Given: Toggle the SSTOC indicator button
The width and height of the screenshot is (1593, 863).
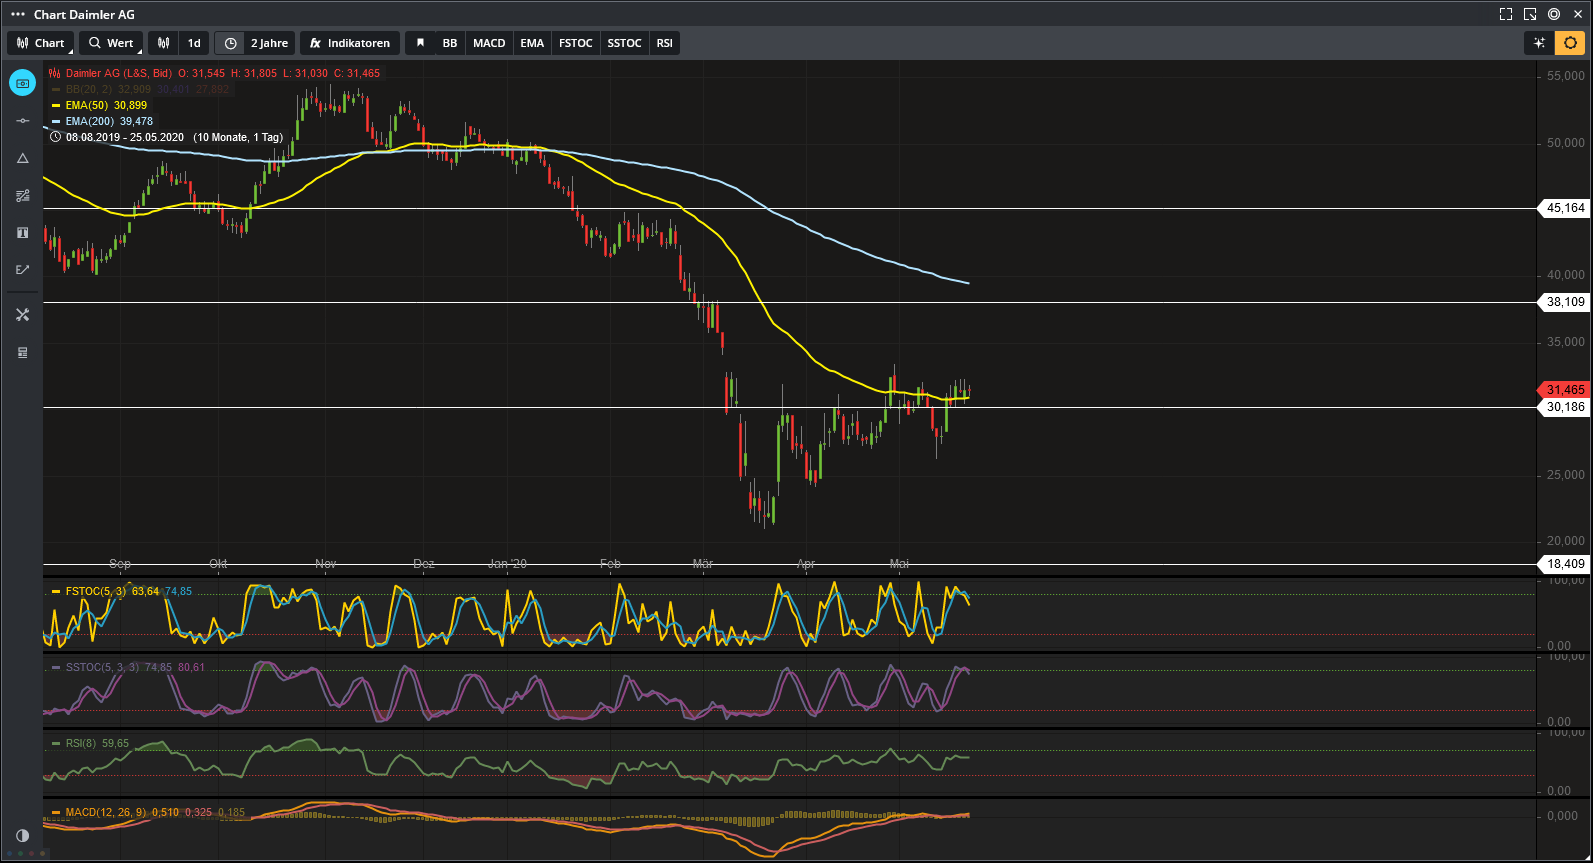Looking at the screenshot, I should pyautogui.click(x=624, y=43).
